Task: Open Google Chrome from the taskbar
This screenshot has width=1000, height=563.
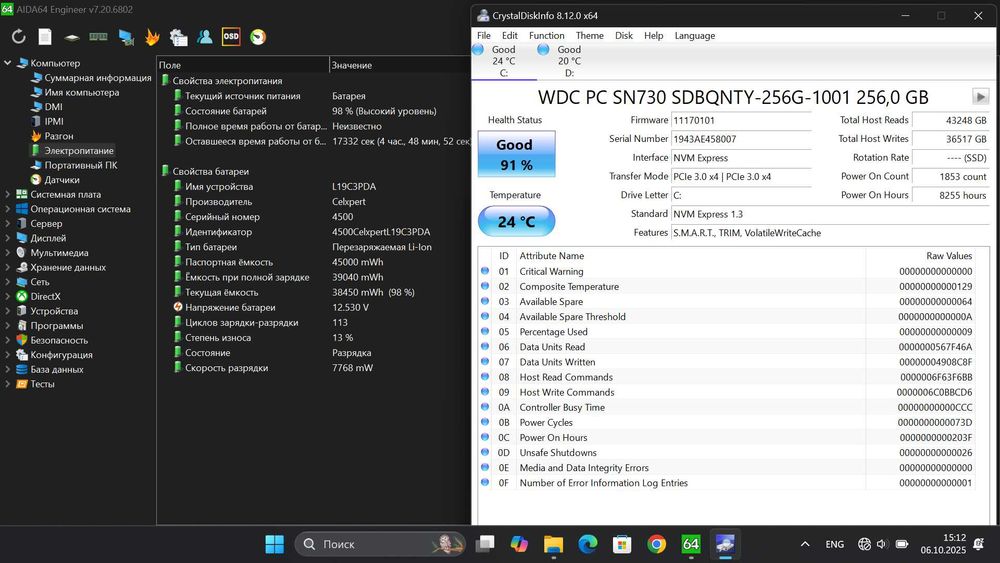Action: (x=656, y=544)
